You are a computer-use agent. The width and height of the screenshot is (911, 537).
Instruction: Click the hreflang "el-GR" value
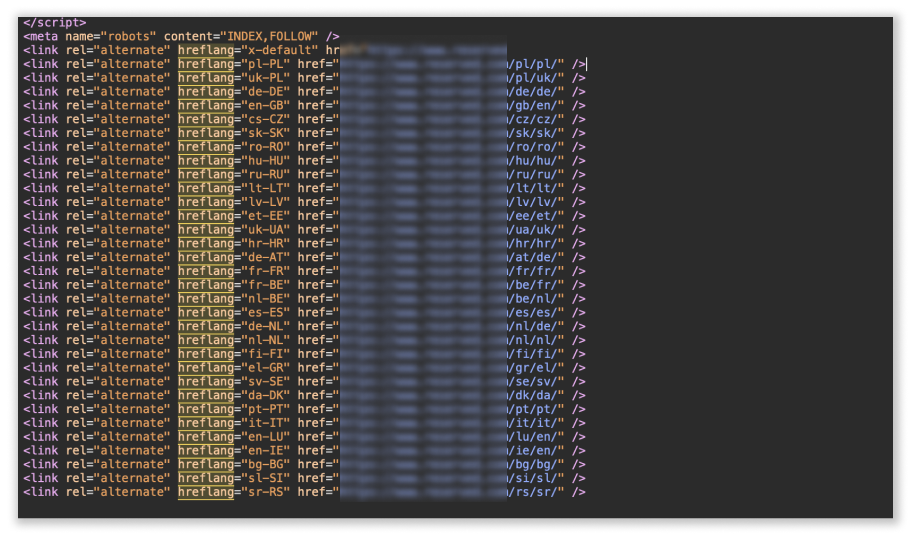[x=266, y=368]
